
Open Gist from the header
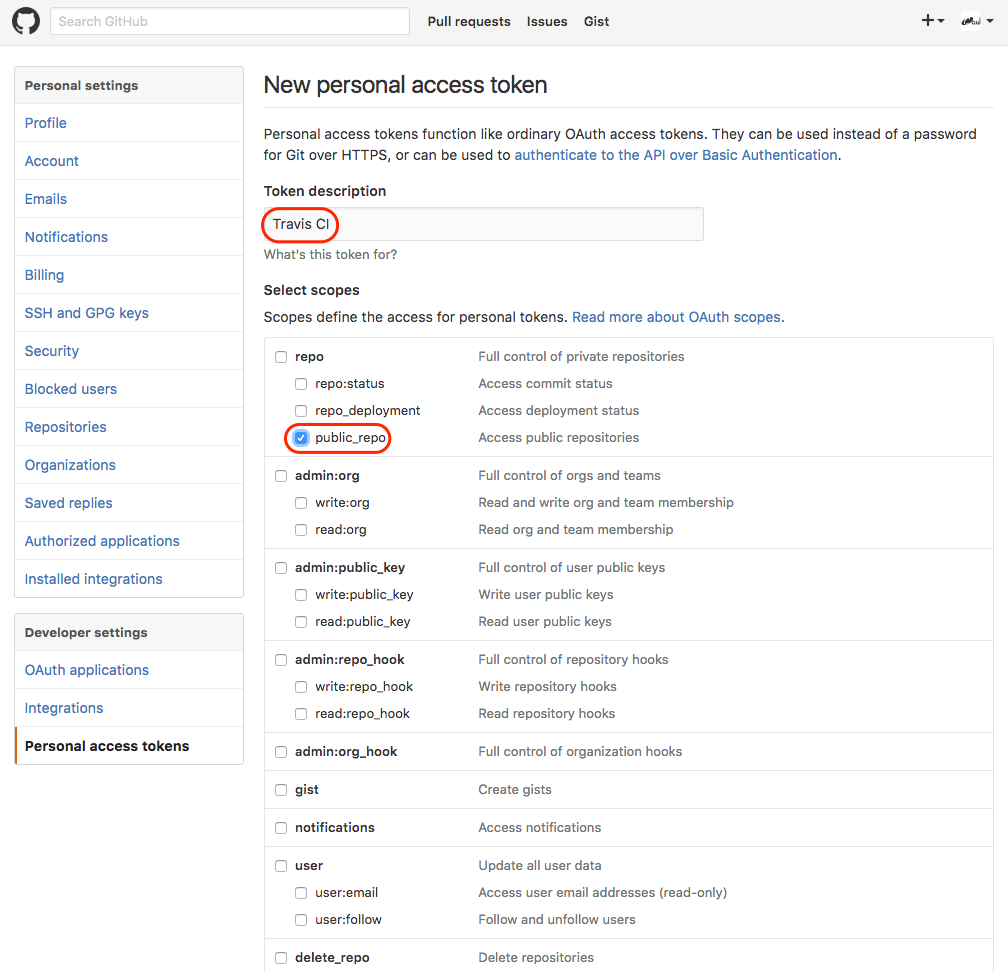(x=596, y=21)
